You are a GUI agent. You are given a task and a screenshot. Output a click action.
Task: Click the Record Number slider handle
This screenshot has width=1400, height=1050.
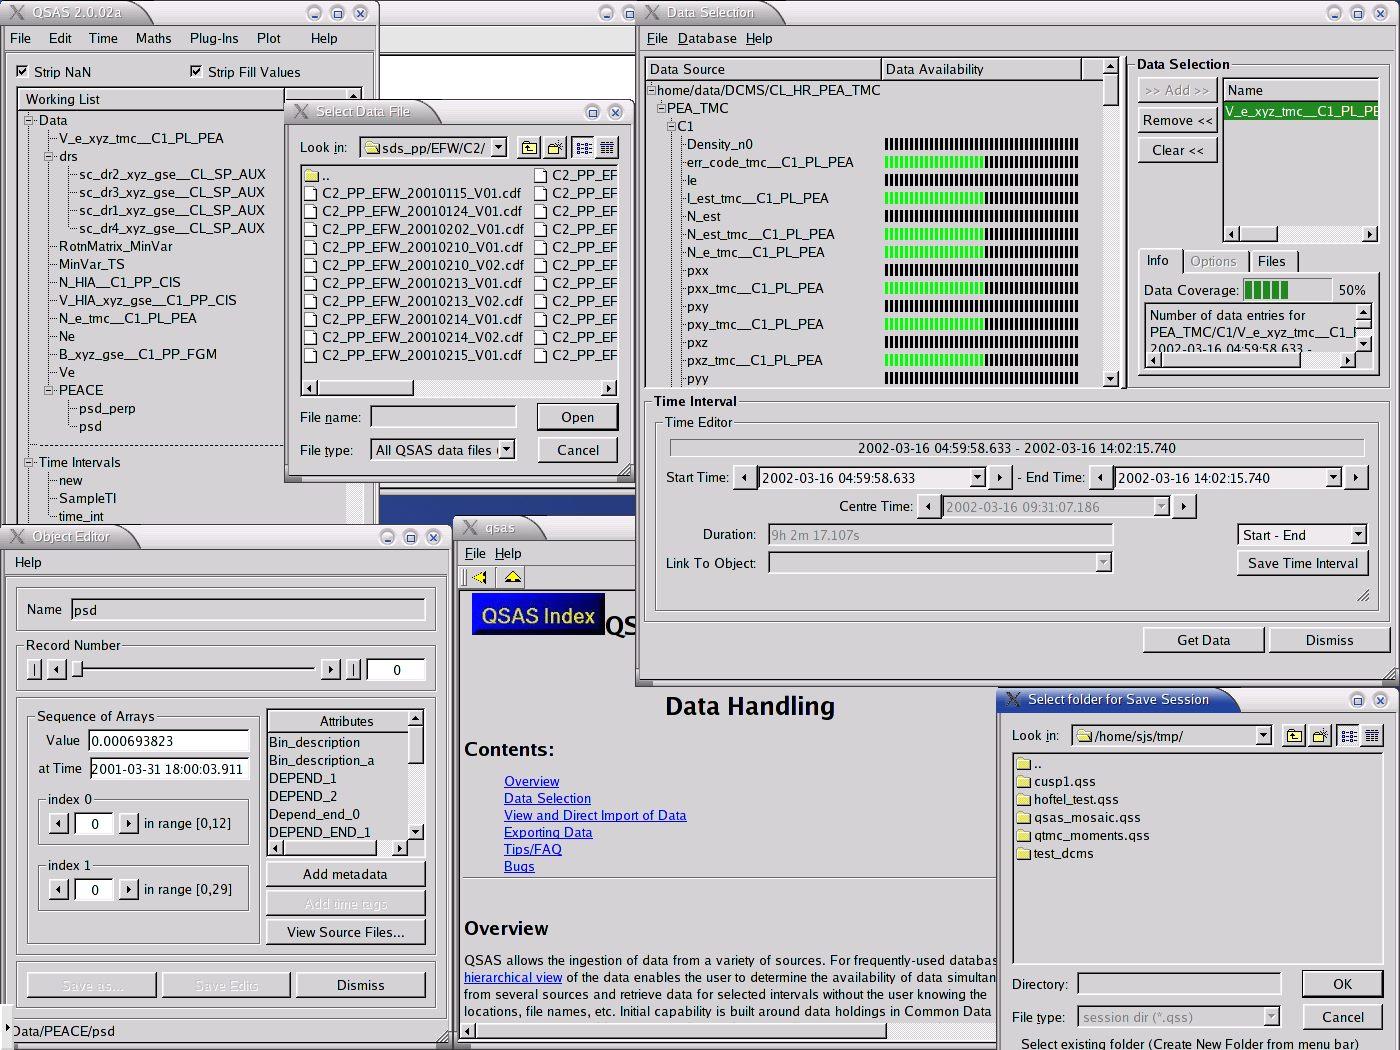pyautogui.click(x=77, y=669)
